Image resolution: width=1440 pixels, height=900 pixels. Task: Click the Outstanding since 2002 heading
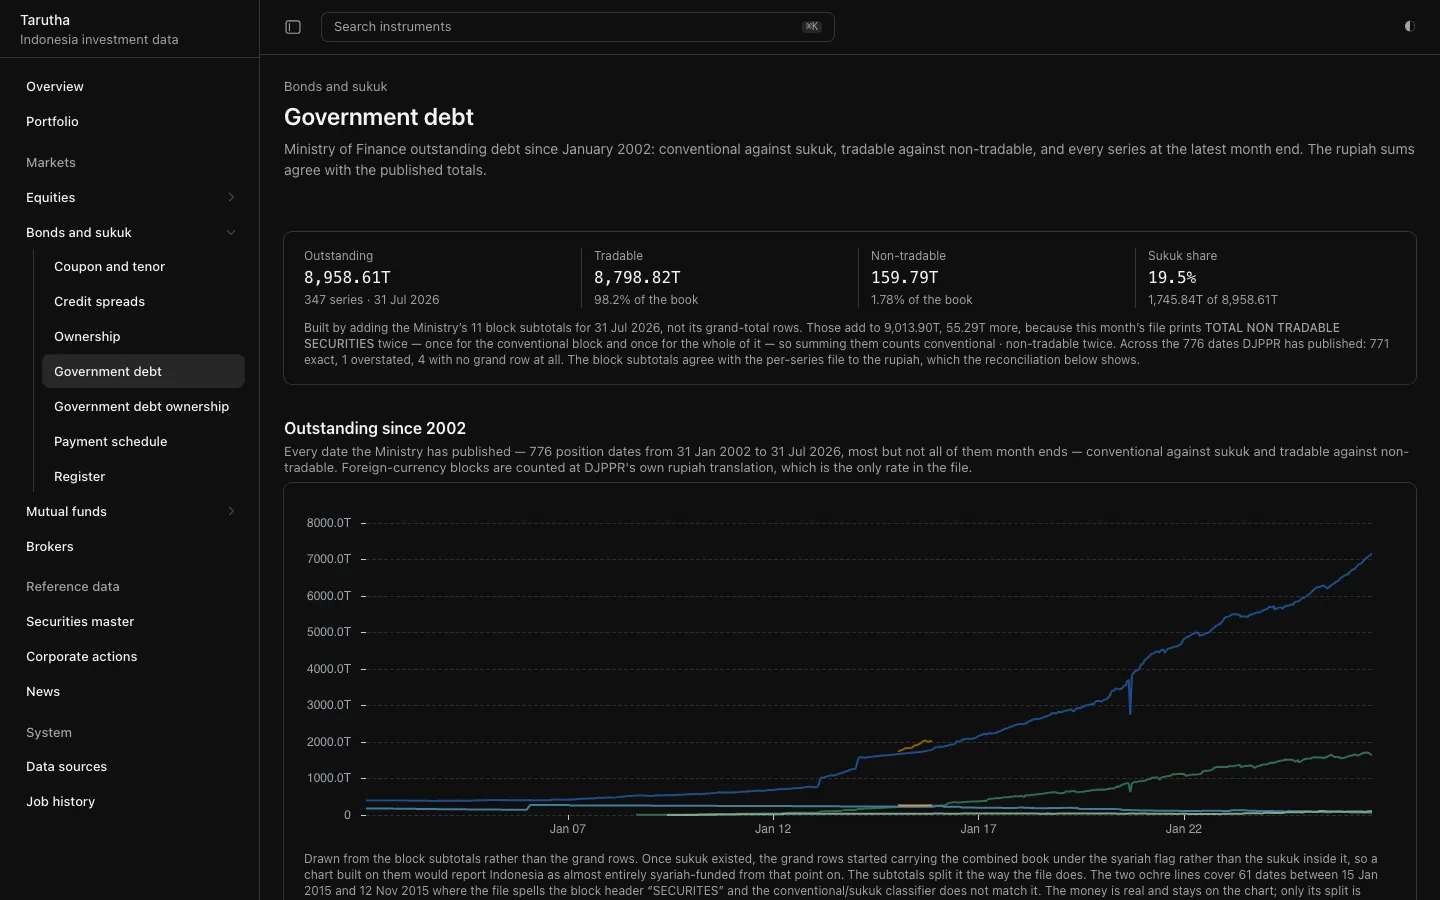(x=375, y=428)
